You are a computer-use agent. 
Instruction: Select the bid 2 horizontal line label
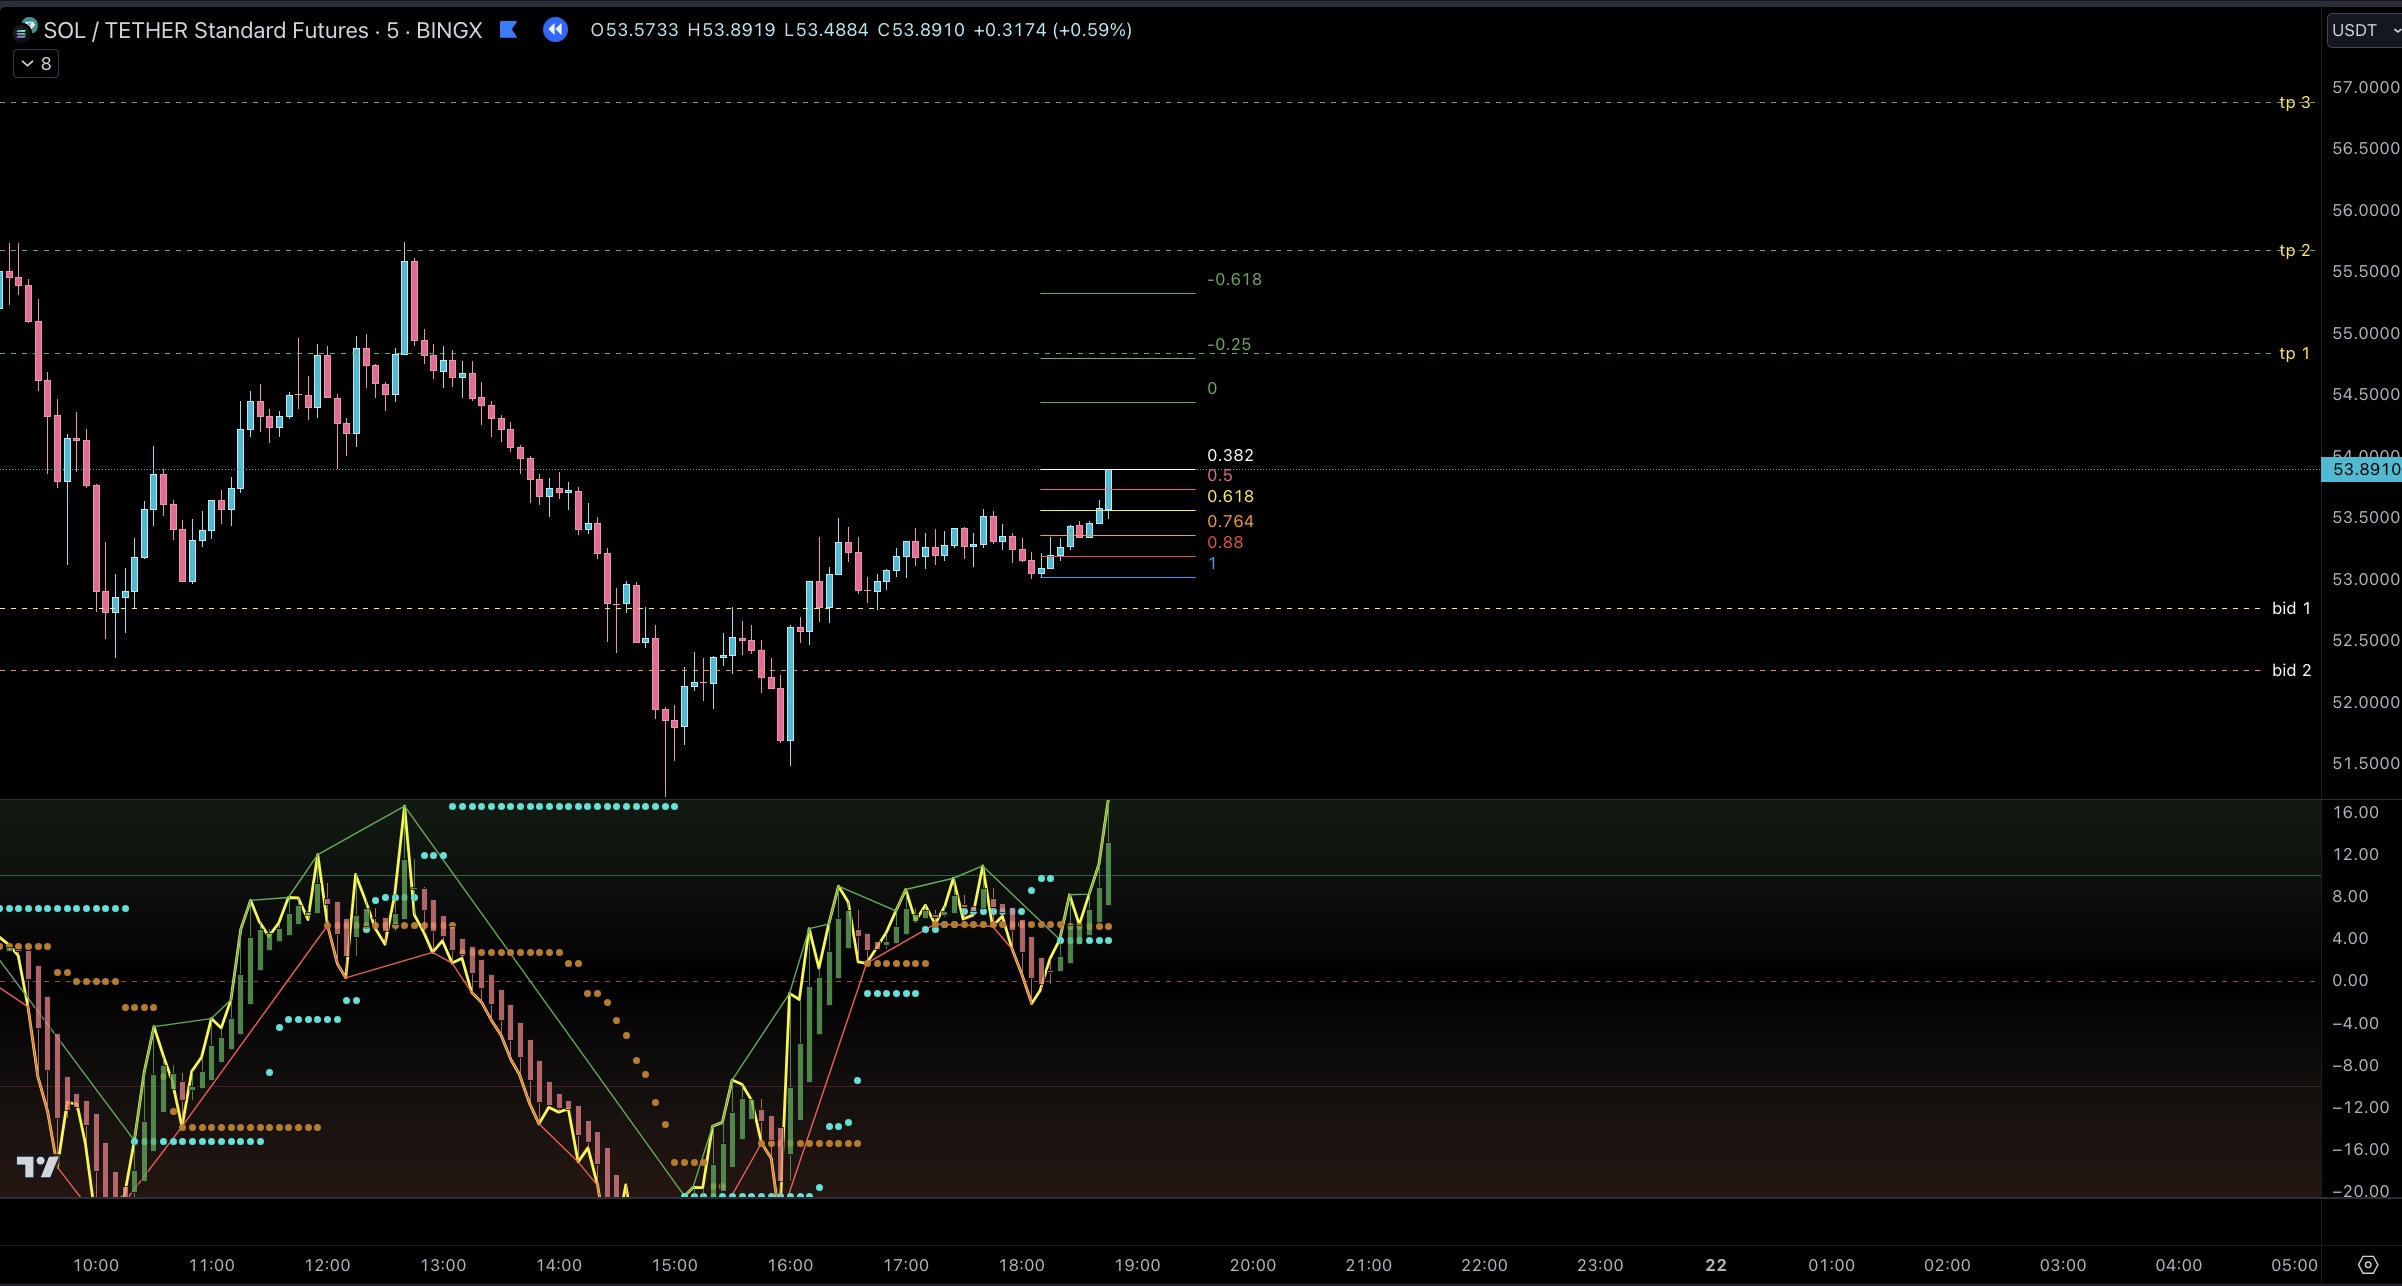tap(2290, 670)
